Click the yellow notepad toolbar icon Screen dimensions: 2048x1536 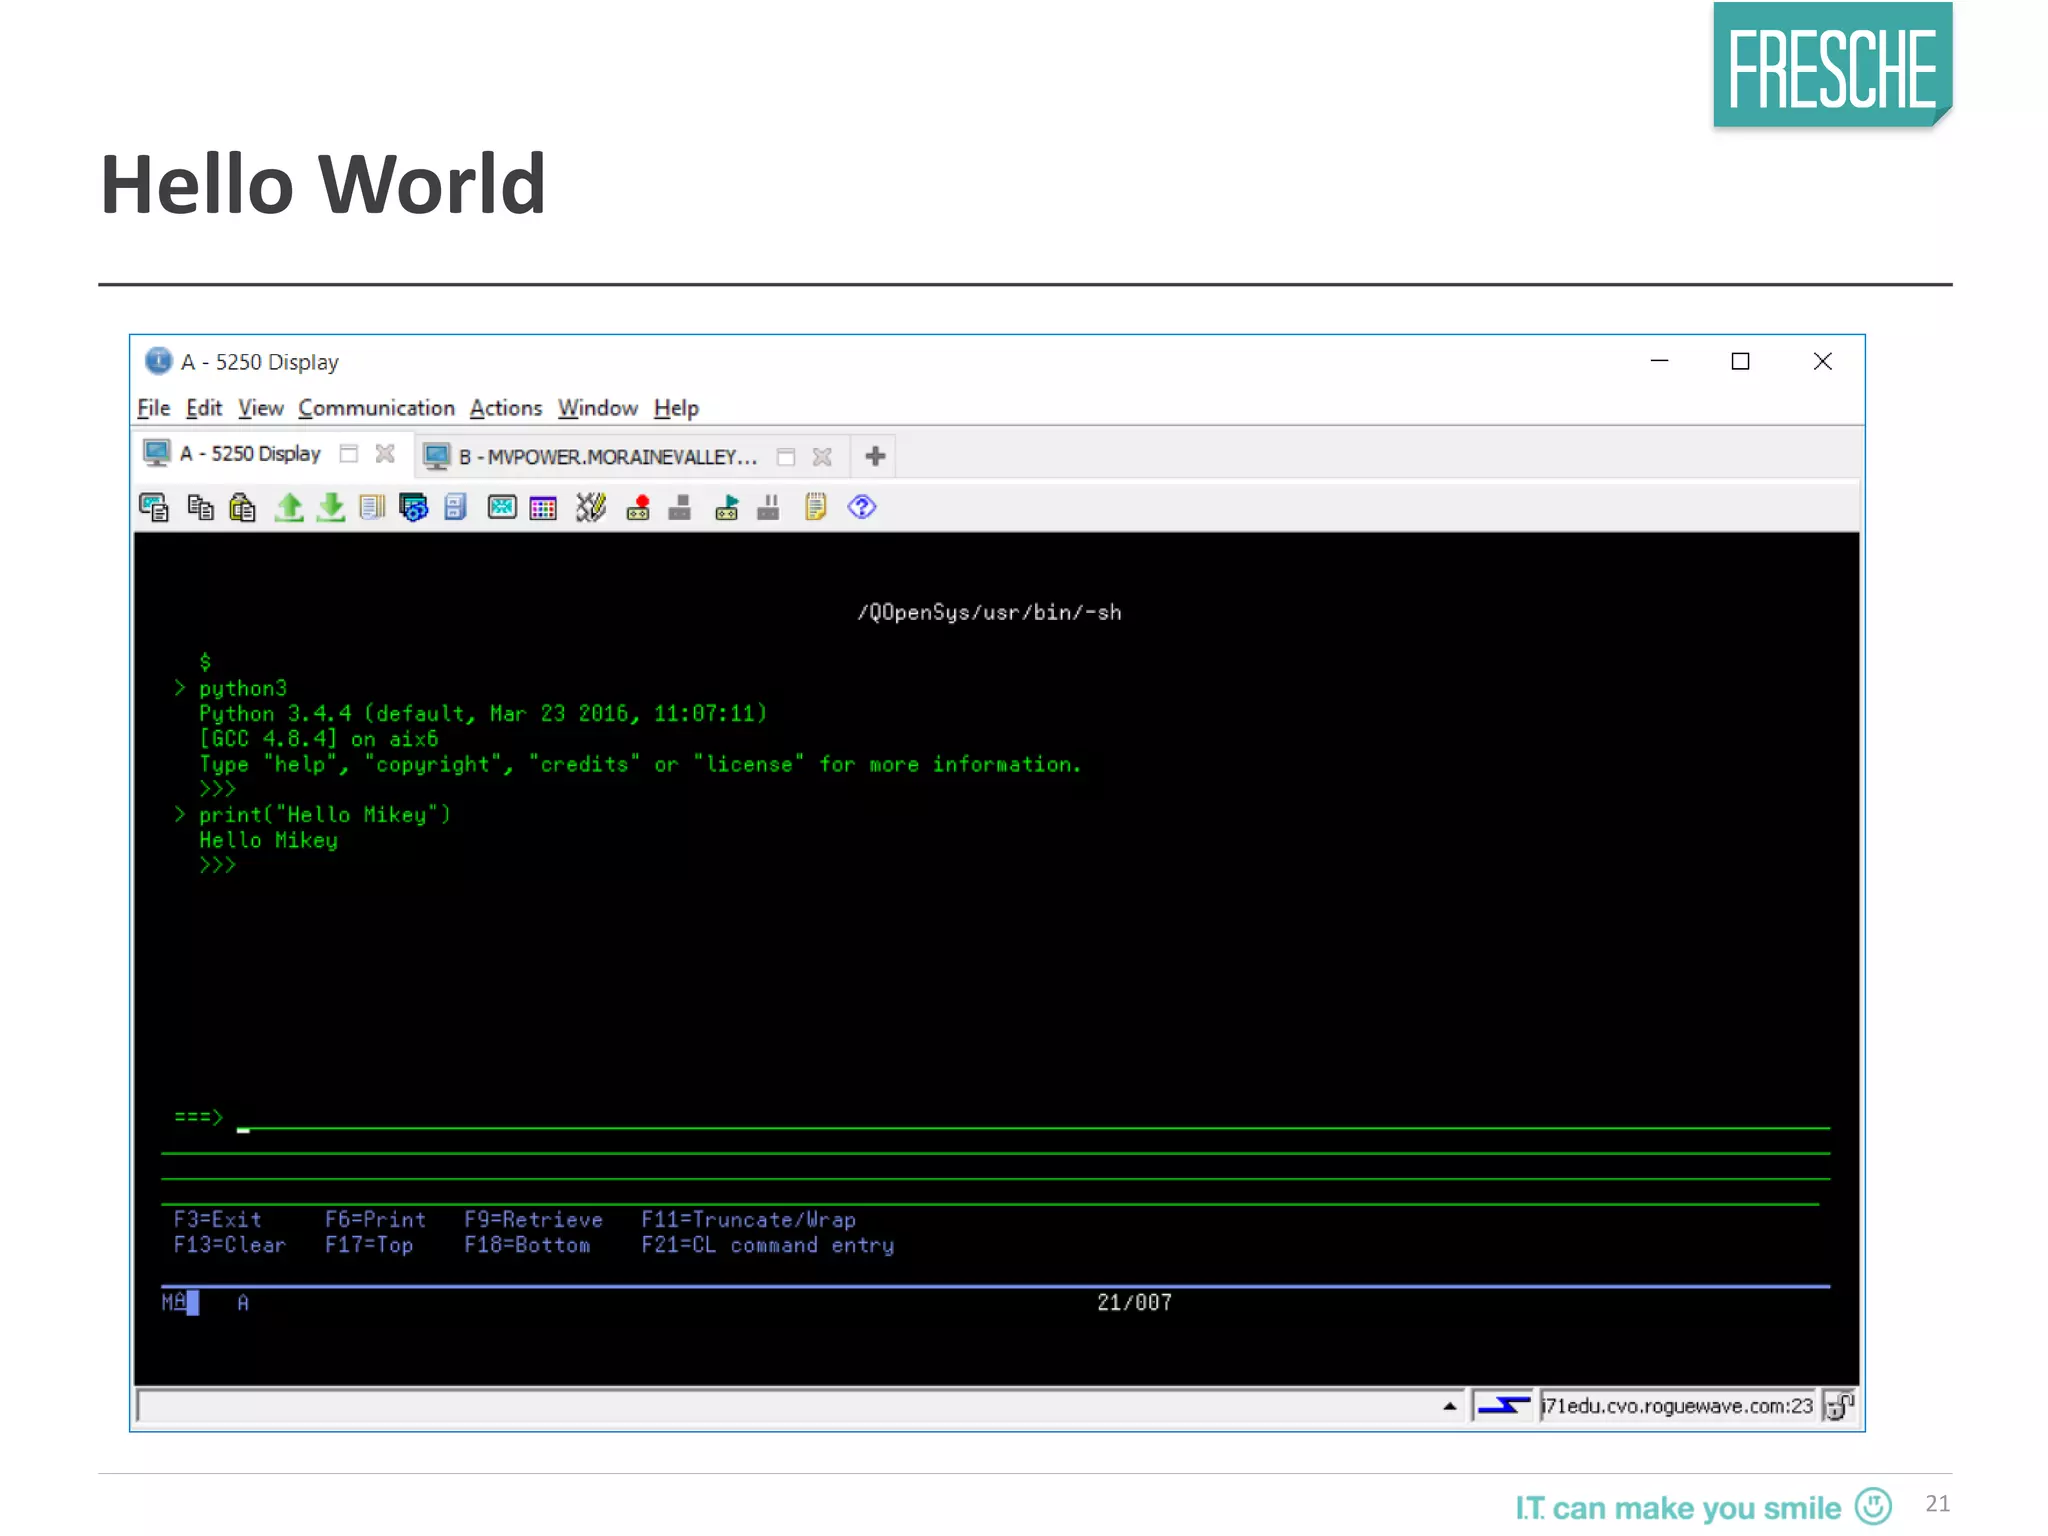coord(816,508)
